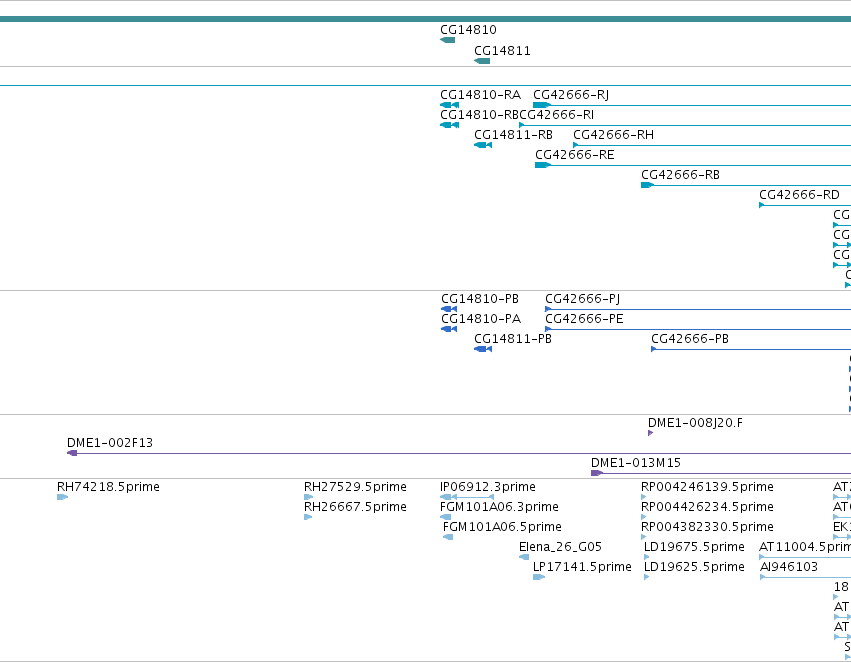Screen dimensions: 851x662
Task: Click the CG42666-PE protein label
Action: pos(584,319)
